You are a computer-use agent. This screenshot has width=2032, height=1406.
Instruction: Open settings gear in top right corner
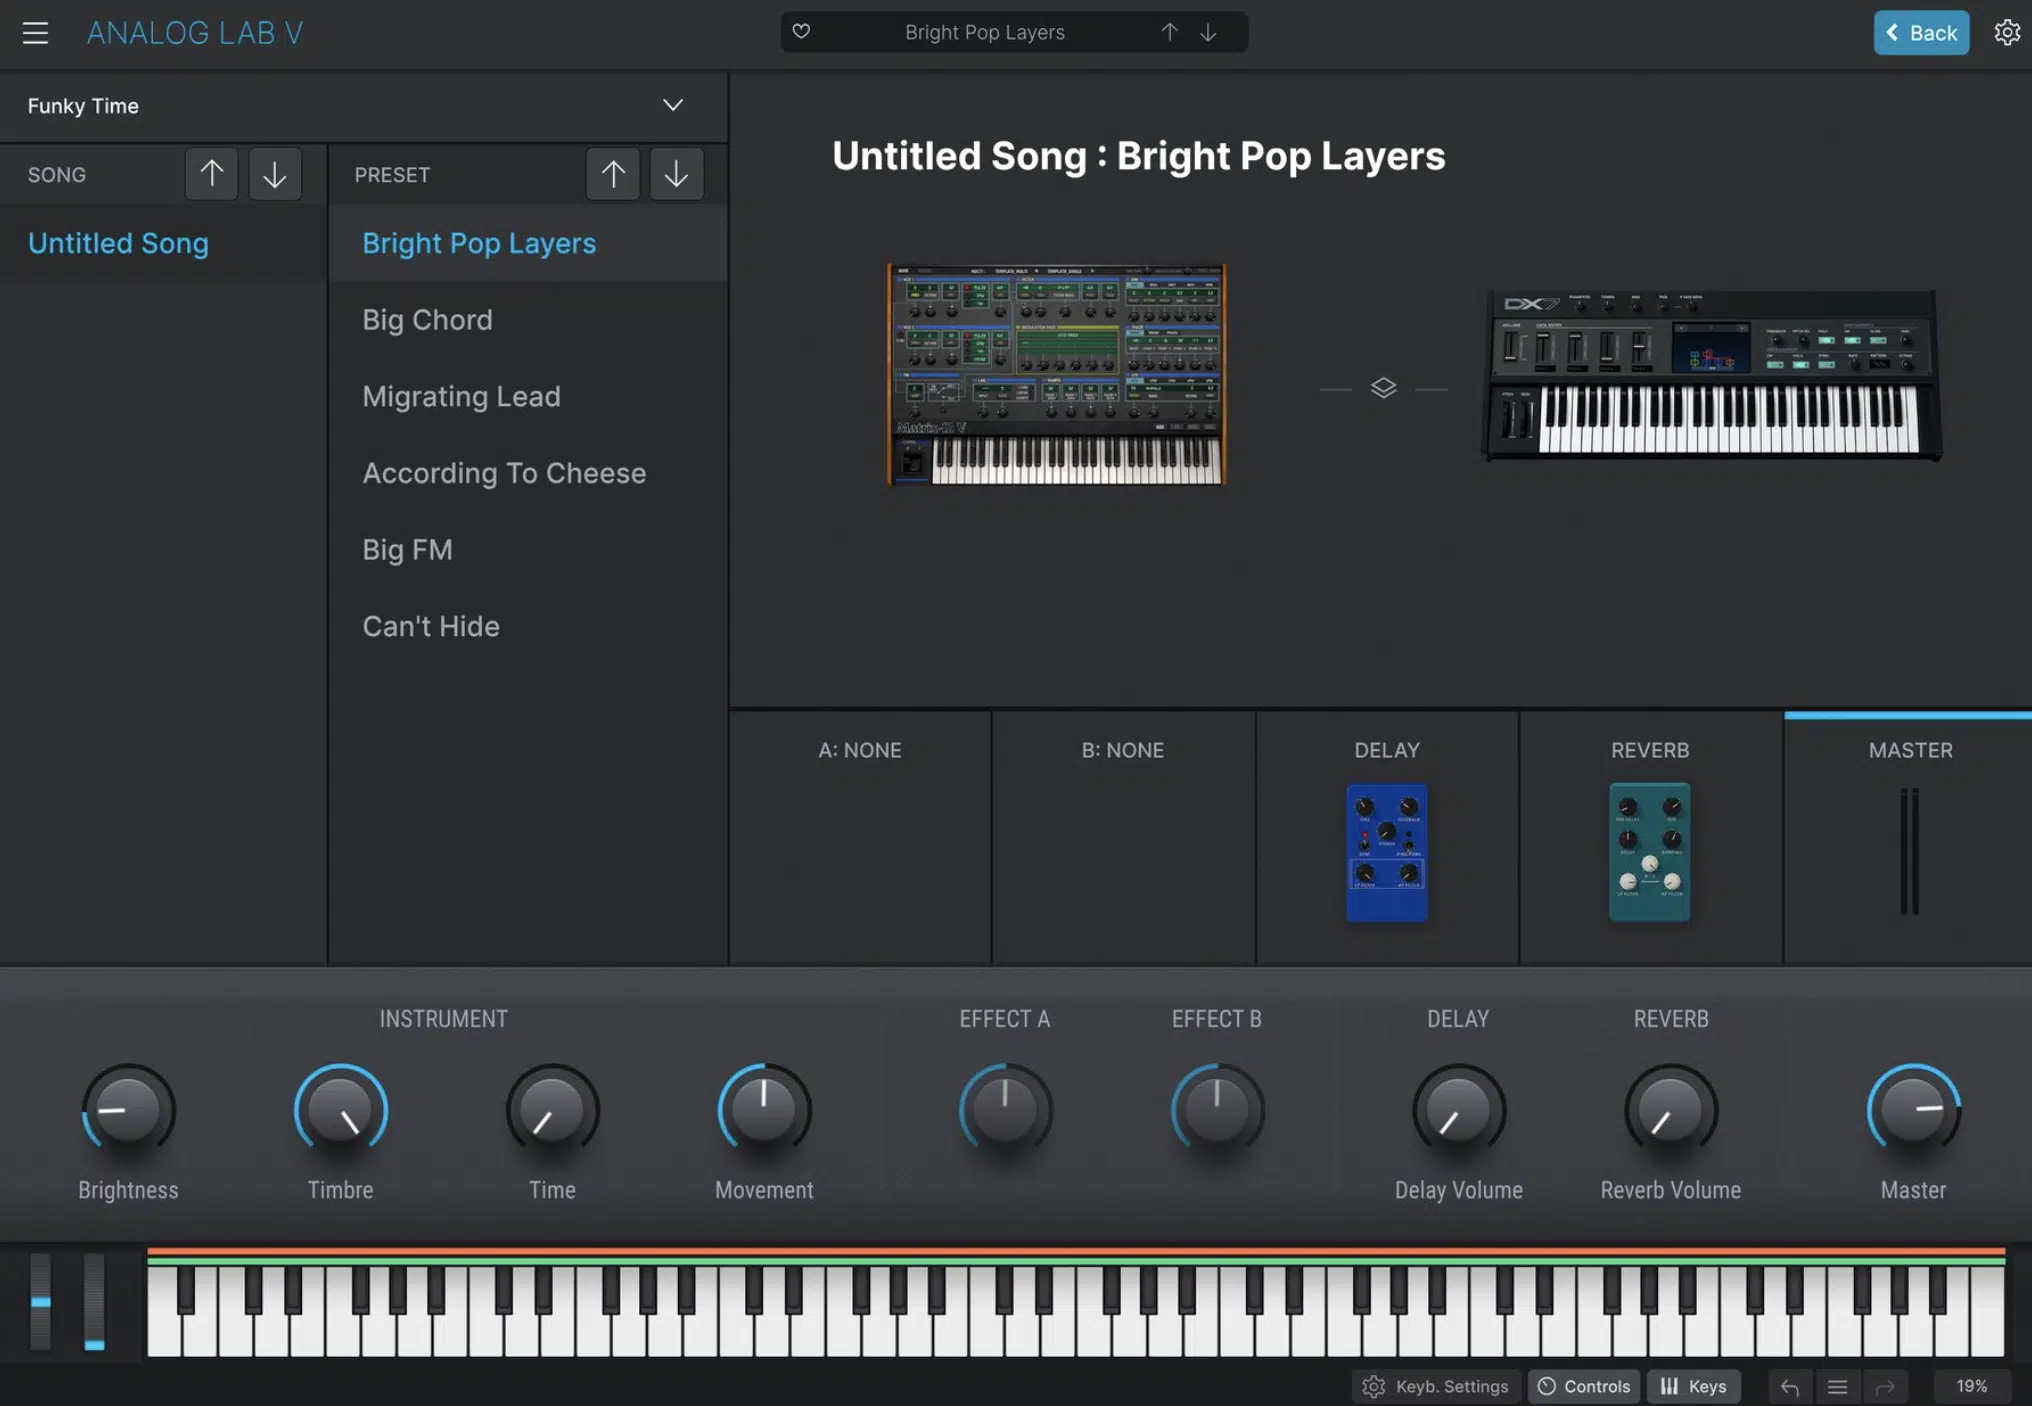2006,33
